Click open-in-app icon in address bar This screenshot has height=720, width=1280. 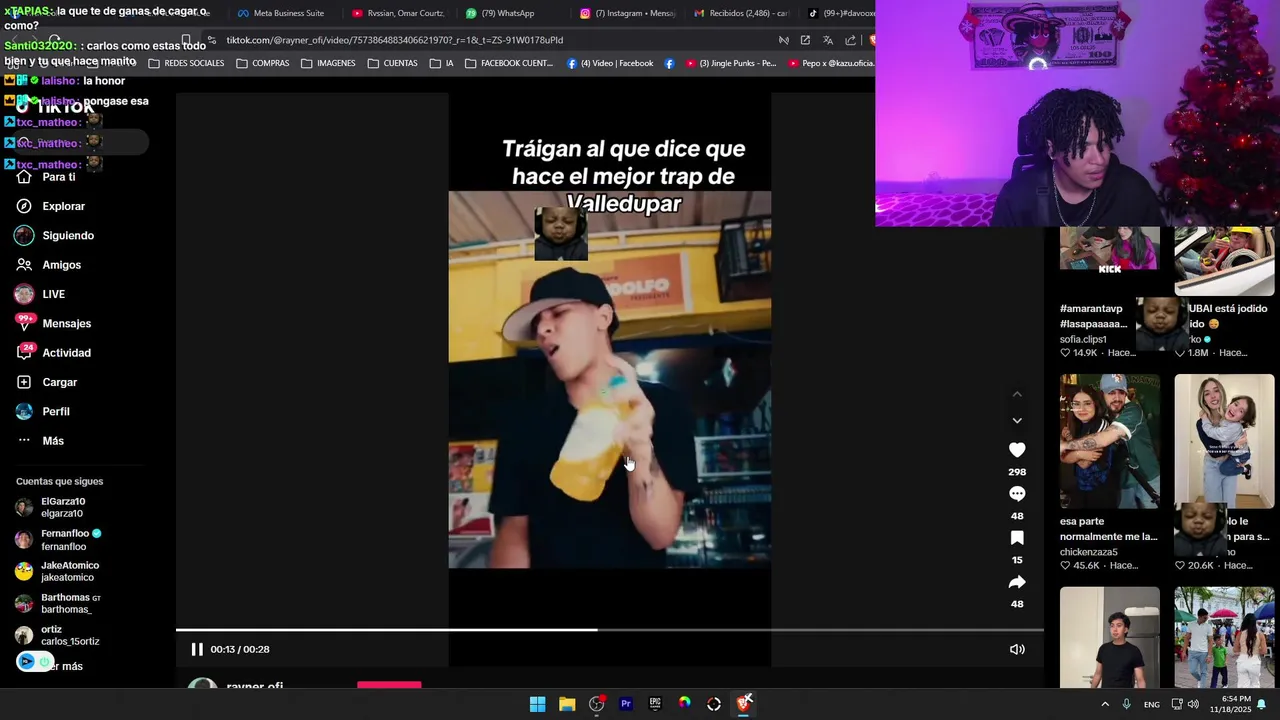805,40
